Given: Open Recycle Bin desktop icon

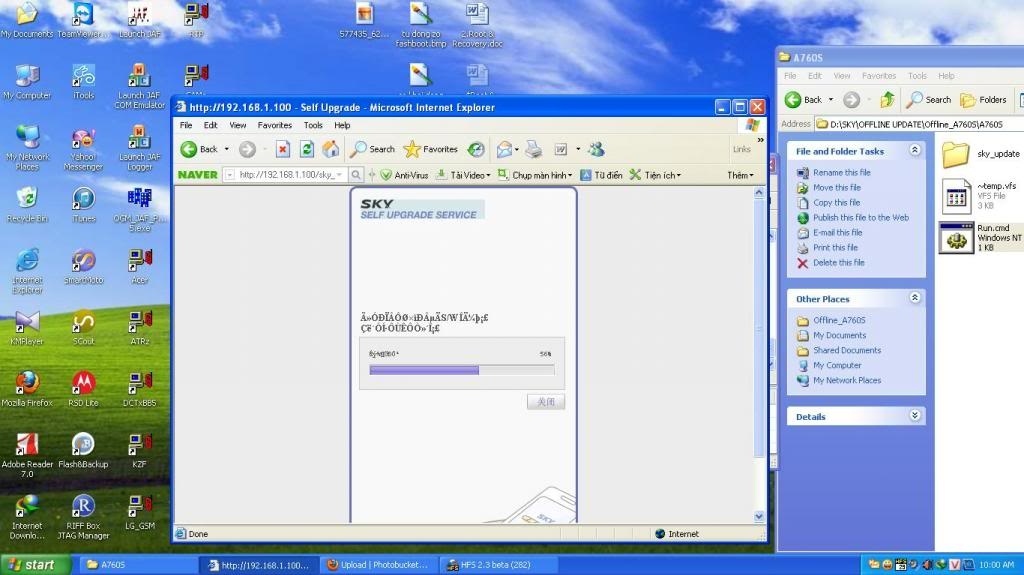Looking at the screenshot, I should [x=27, y=205].
